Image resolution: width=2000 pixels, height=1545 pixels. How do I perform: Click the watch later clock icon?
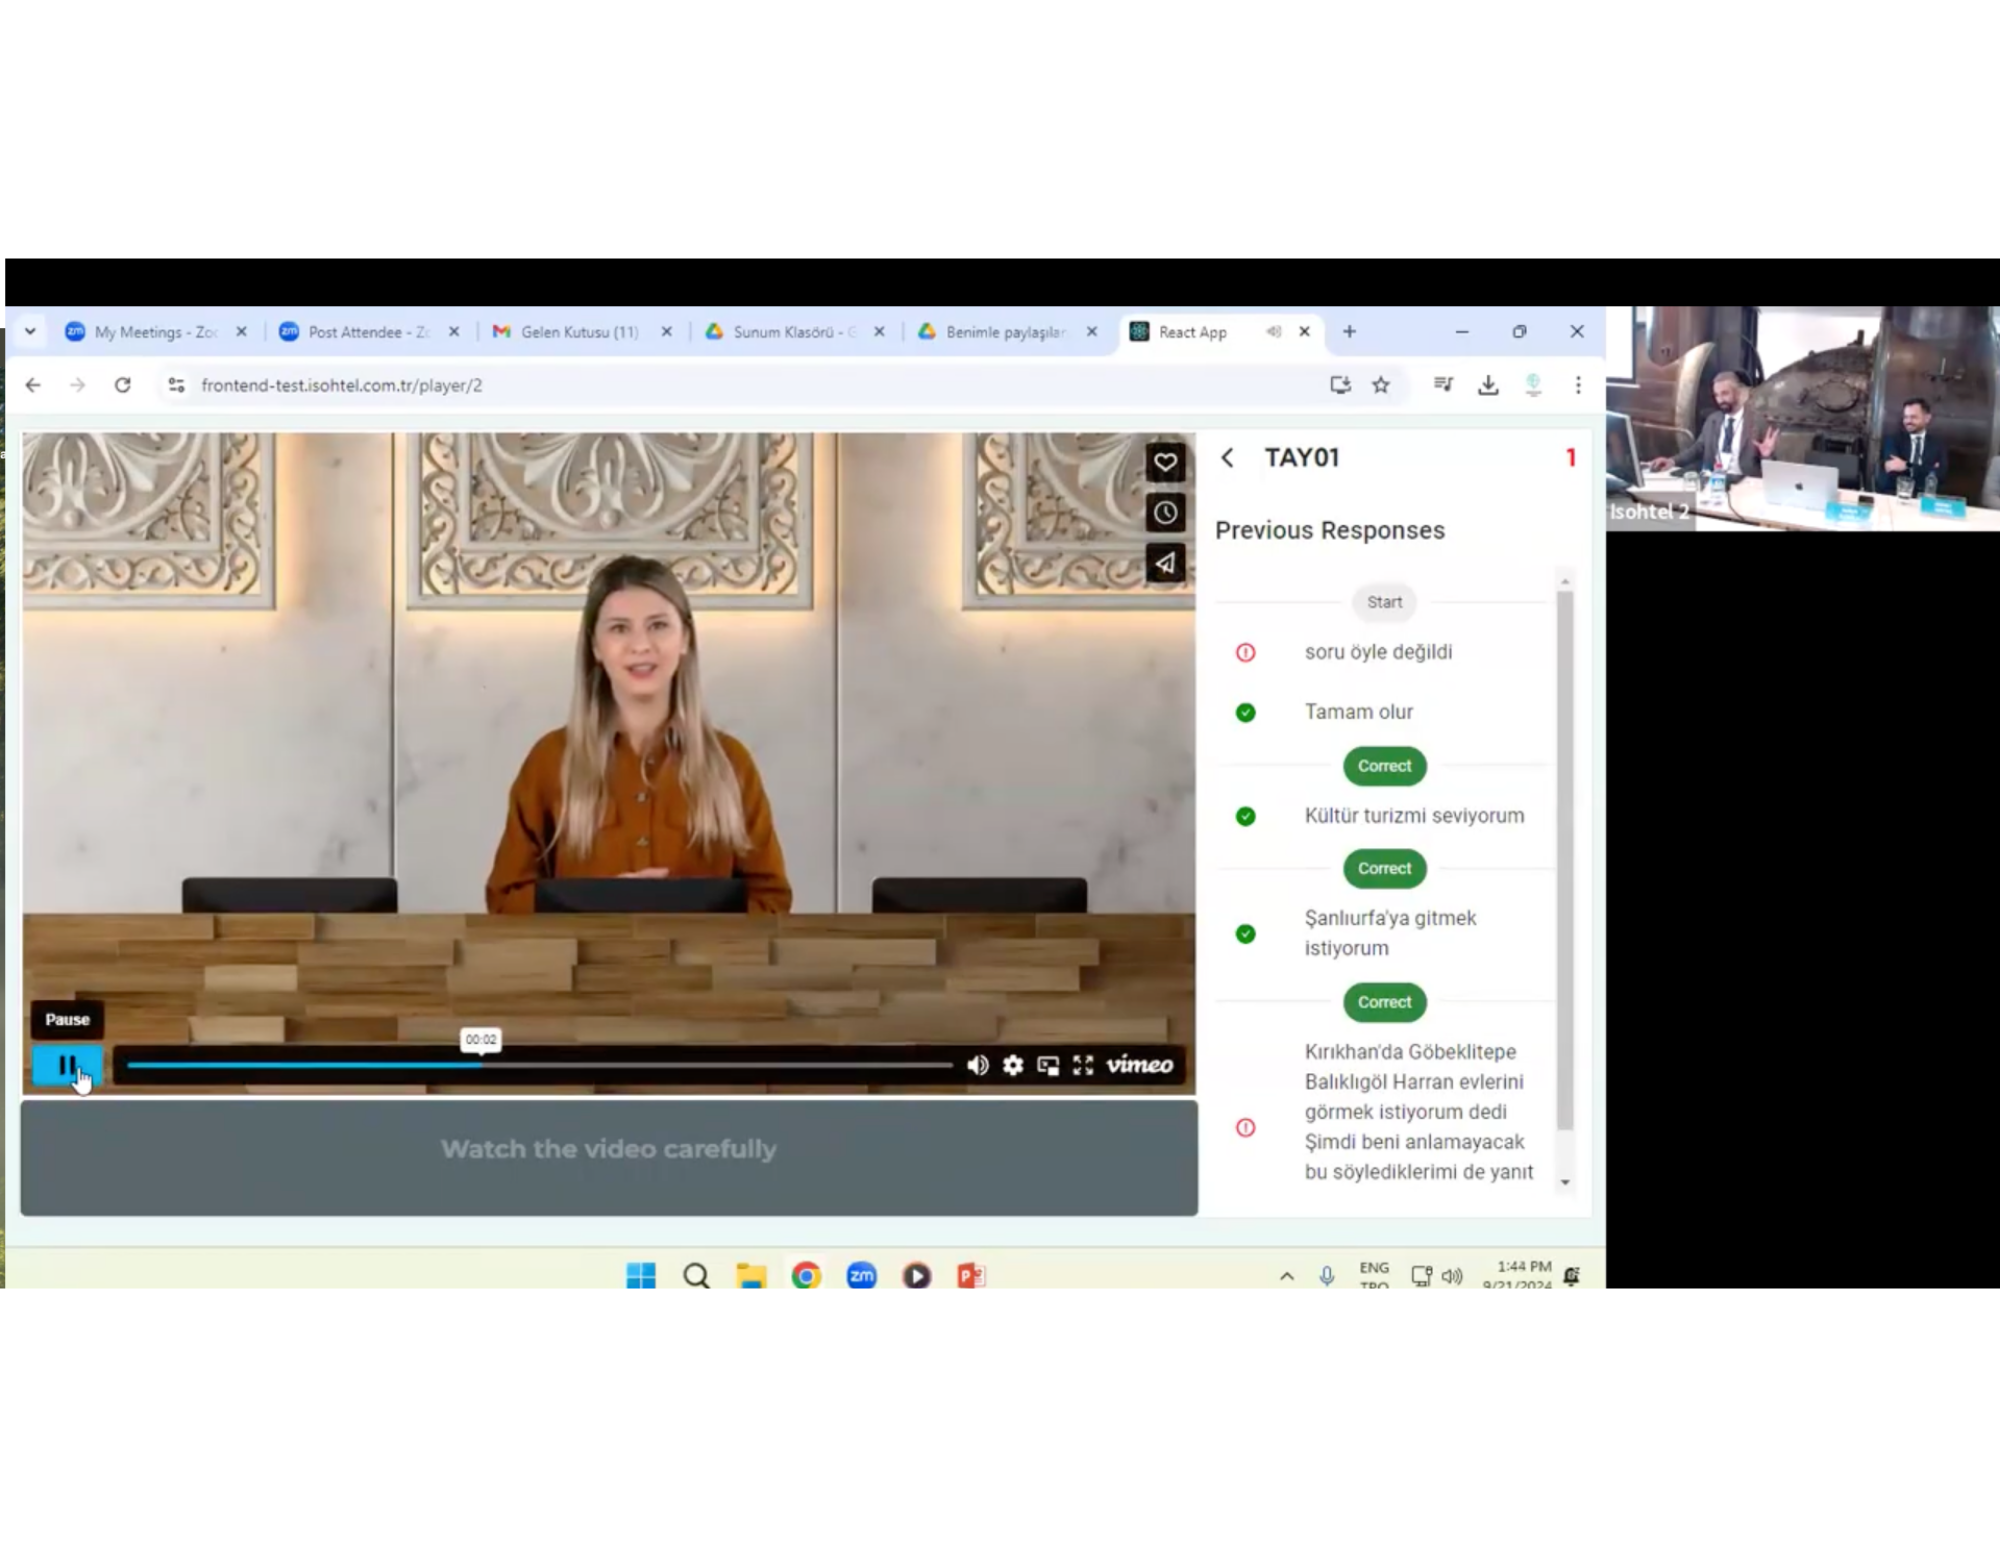click(x=1165, y=513)
